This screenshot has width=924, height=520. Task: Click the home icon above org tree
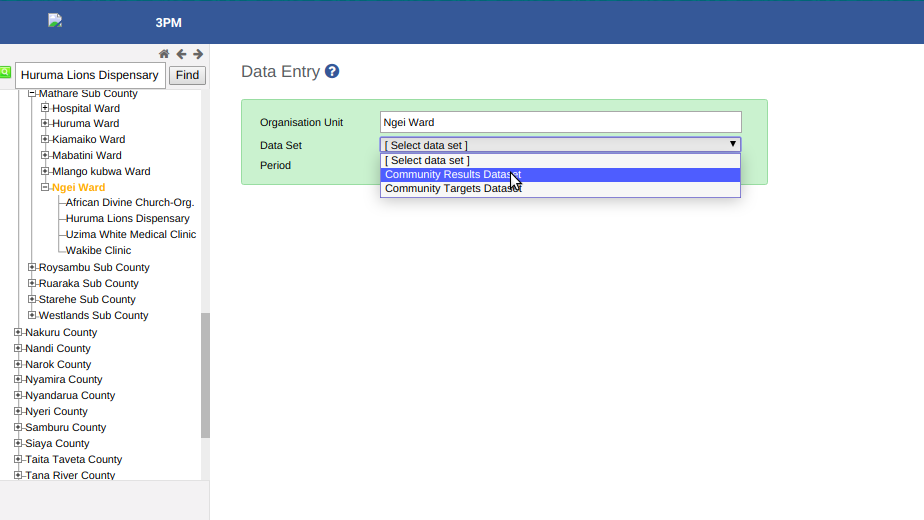point(164,54)
